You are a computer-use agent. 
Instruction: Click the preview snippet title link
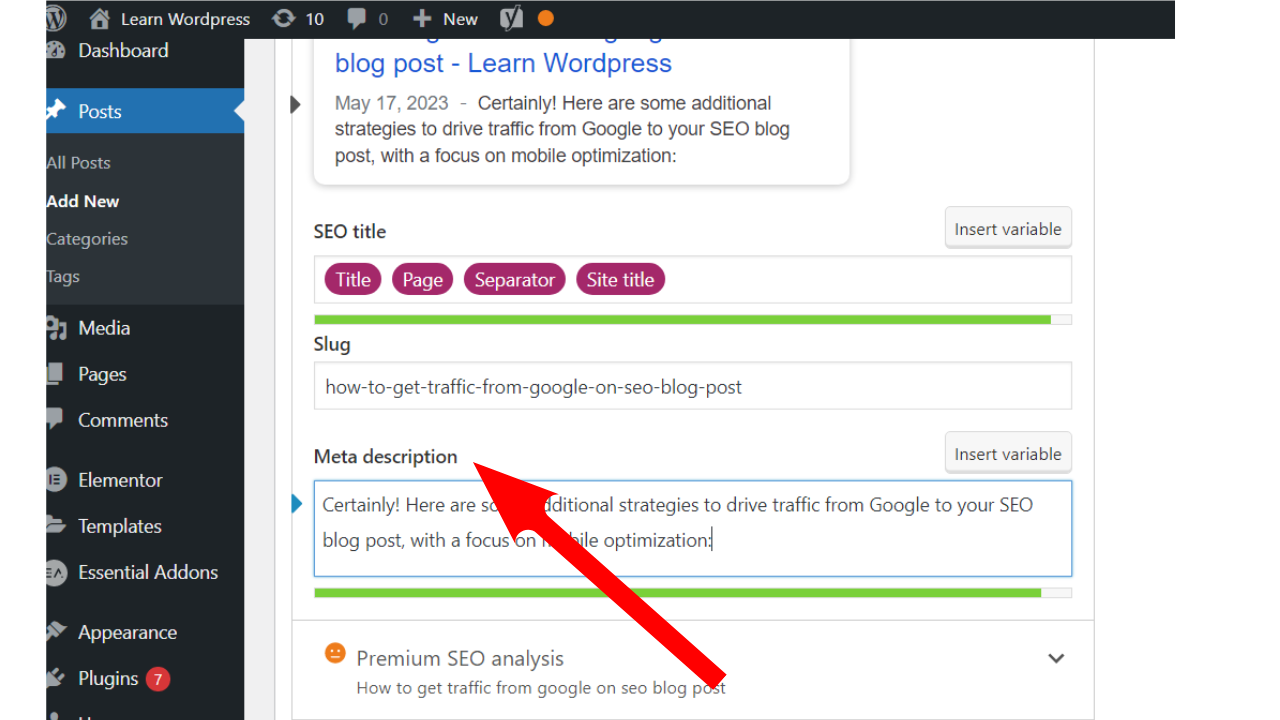[503, 63]
